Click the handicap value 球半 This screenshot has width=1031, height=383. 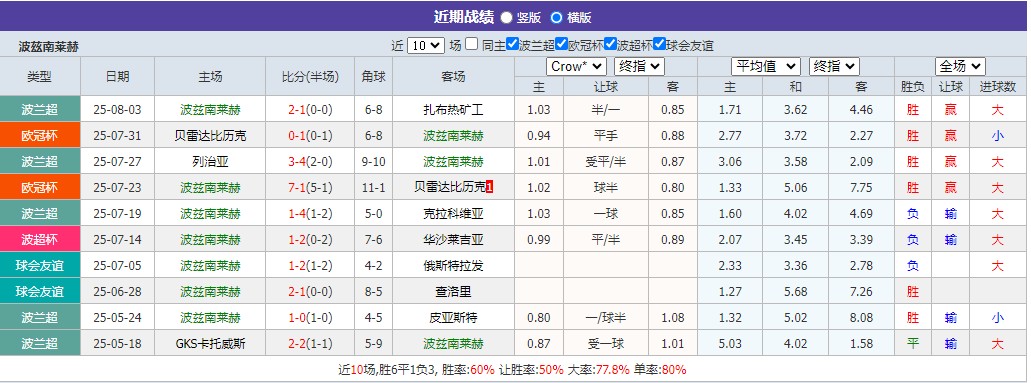click(x=606, y=188)
